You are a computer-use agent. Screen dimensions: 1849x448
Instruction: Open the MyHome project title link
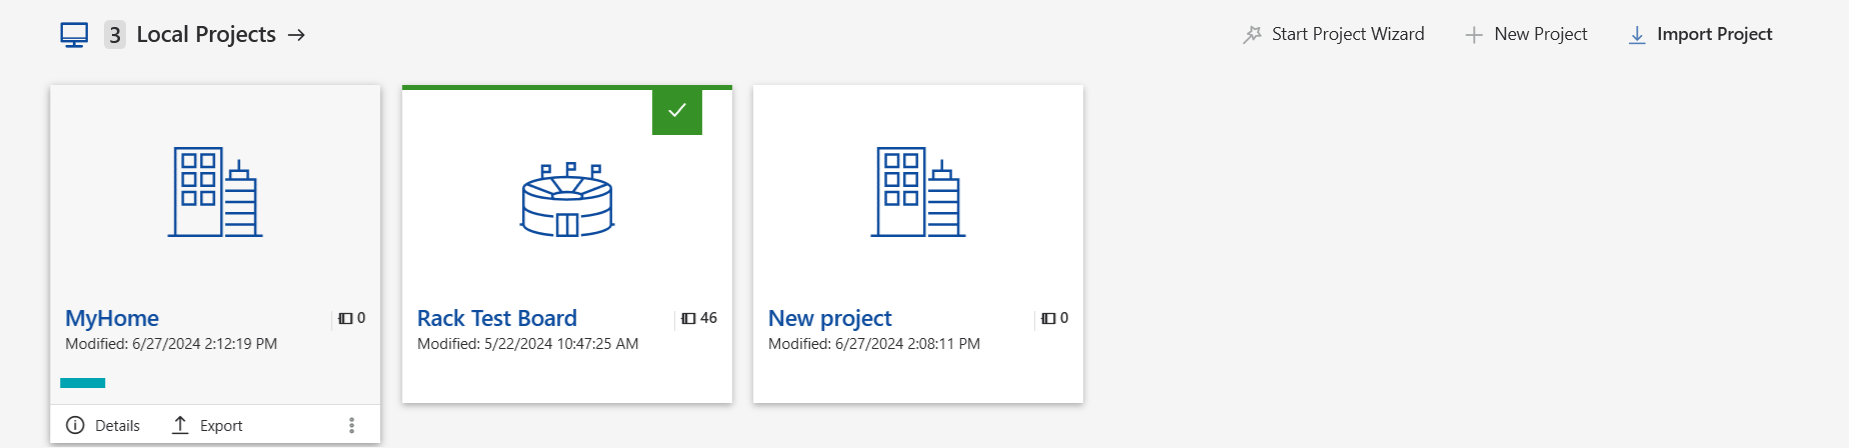click(112, 318)
